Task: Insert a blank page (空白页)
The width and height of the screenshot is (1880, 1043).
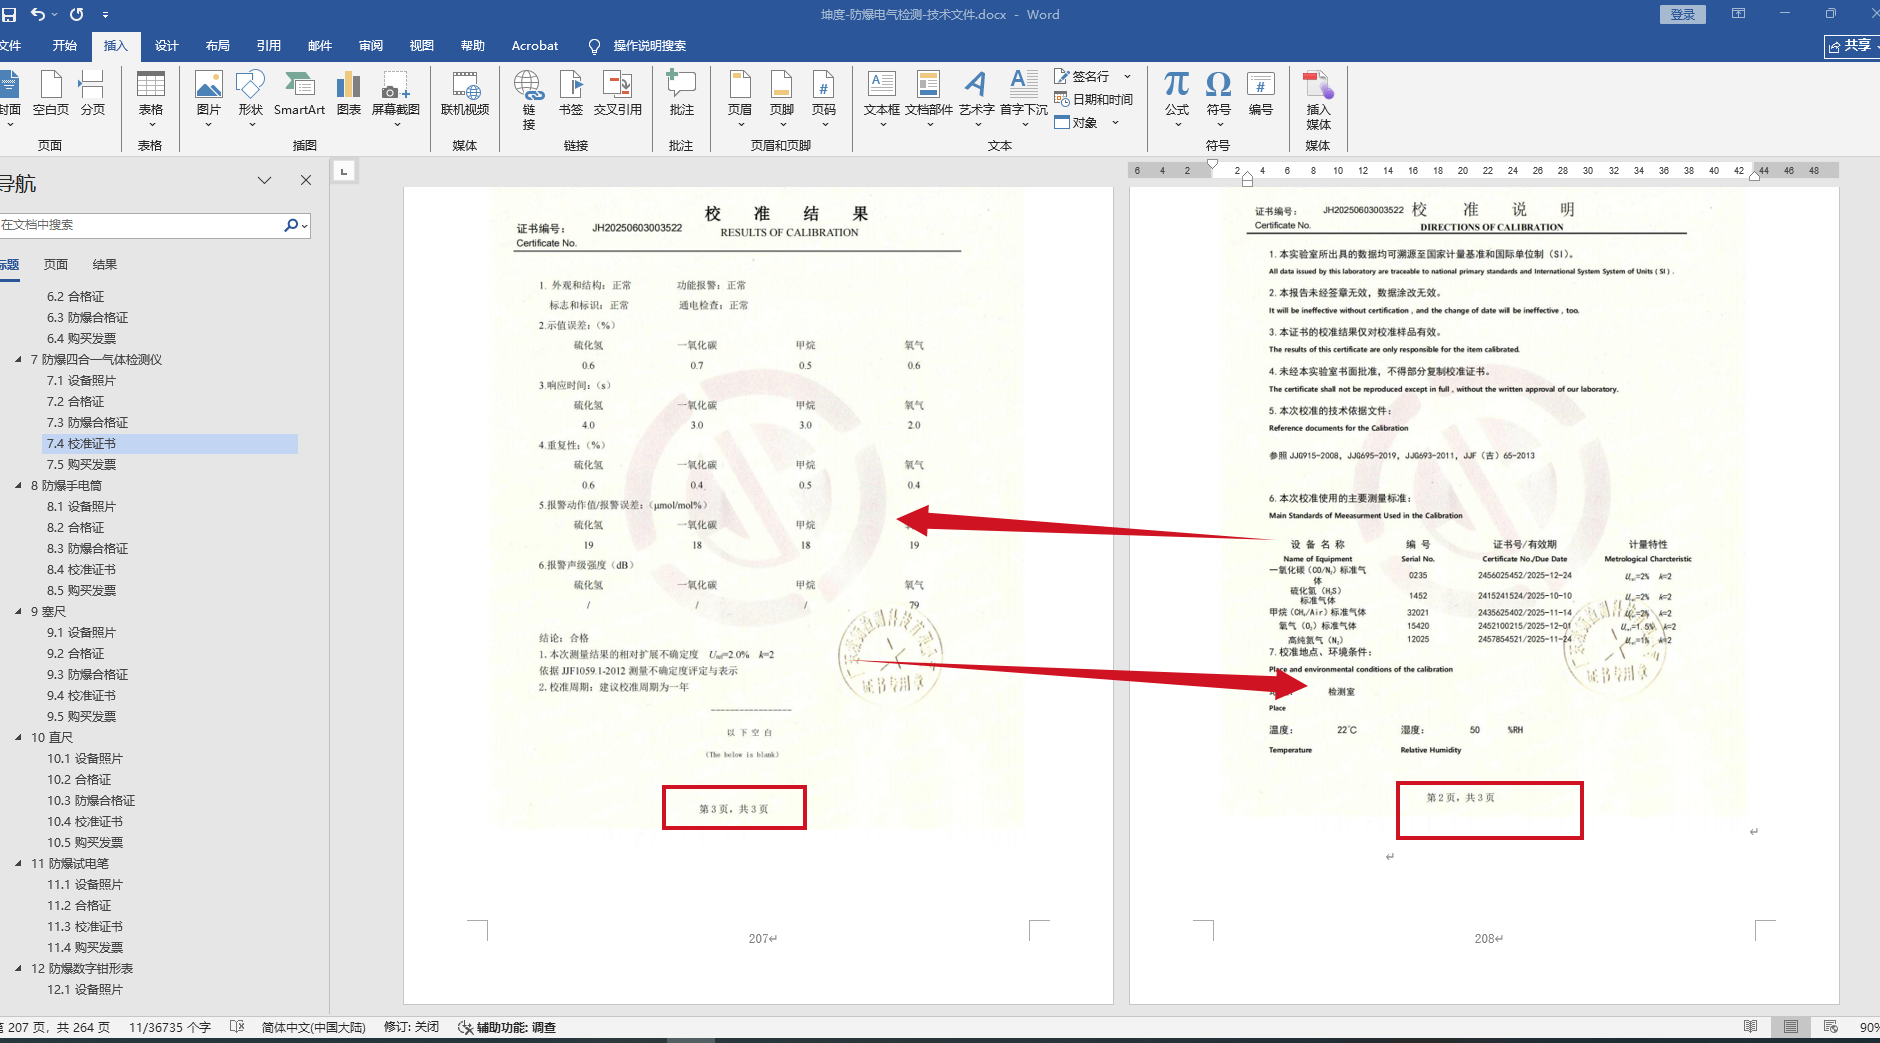Action: (x=51, y=95)
